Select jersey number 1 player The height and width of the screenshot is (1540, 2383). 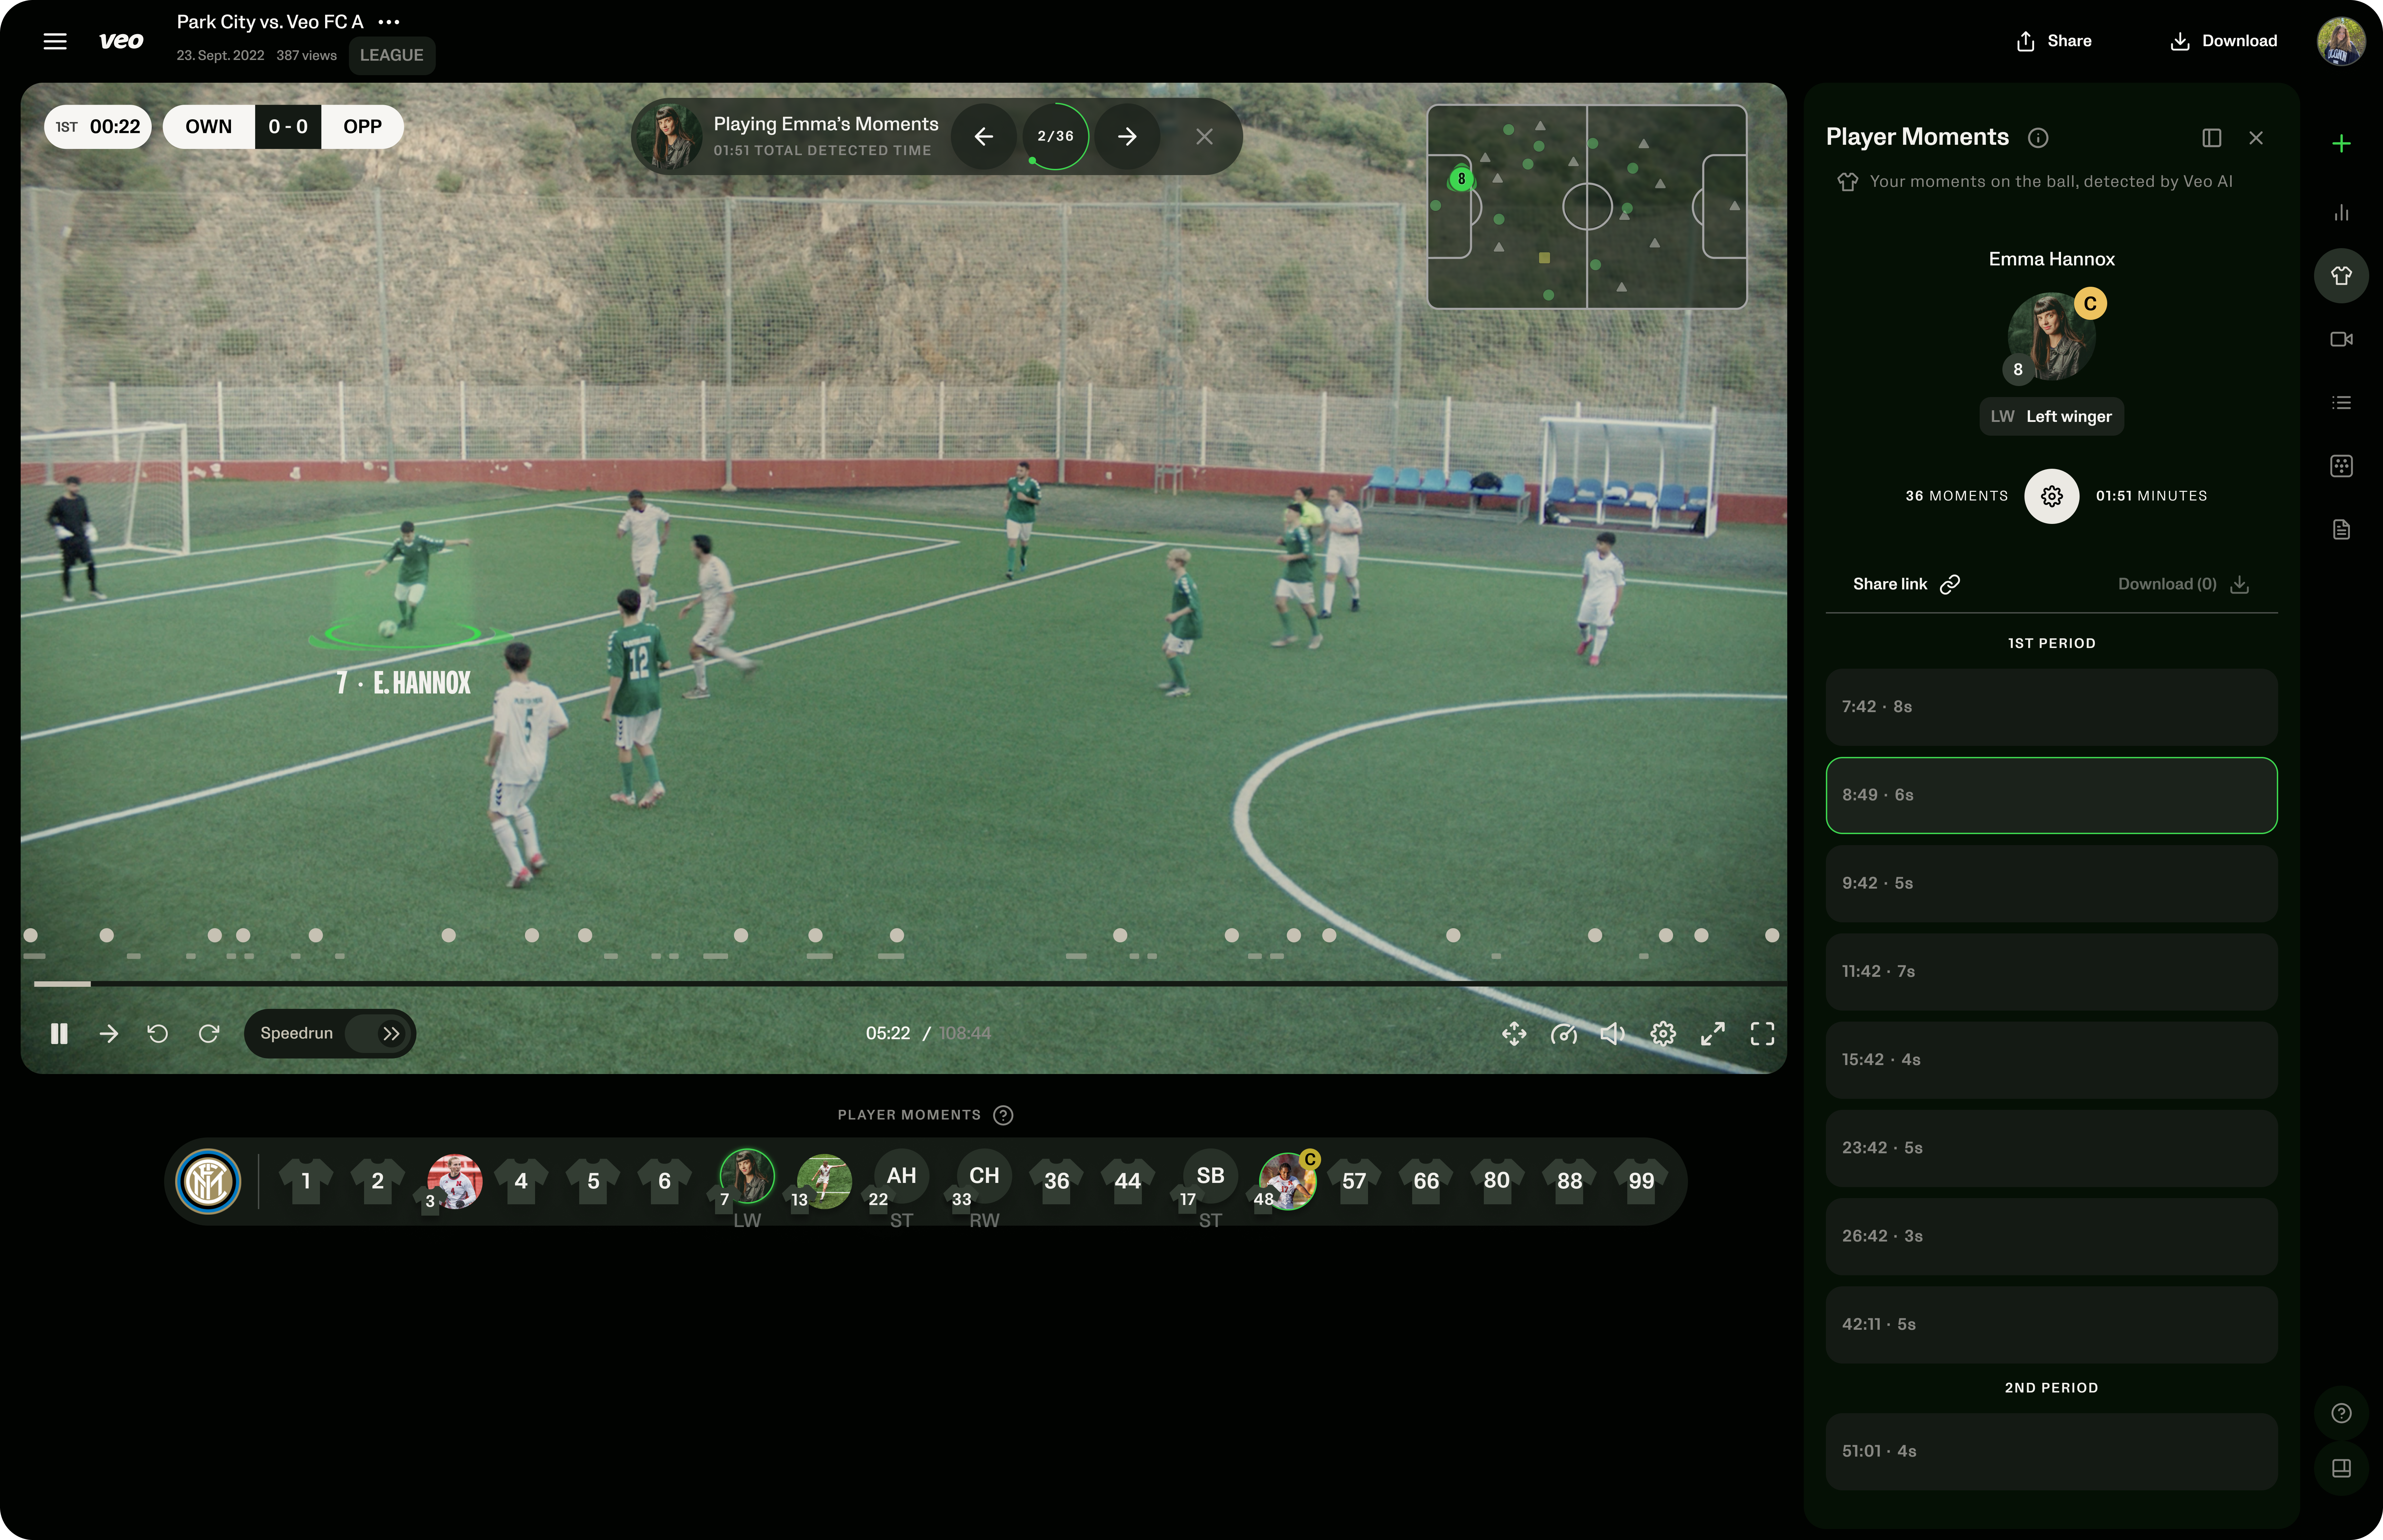306,1181
